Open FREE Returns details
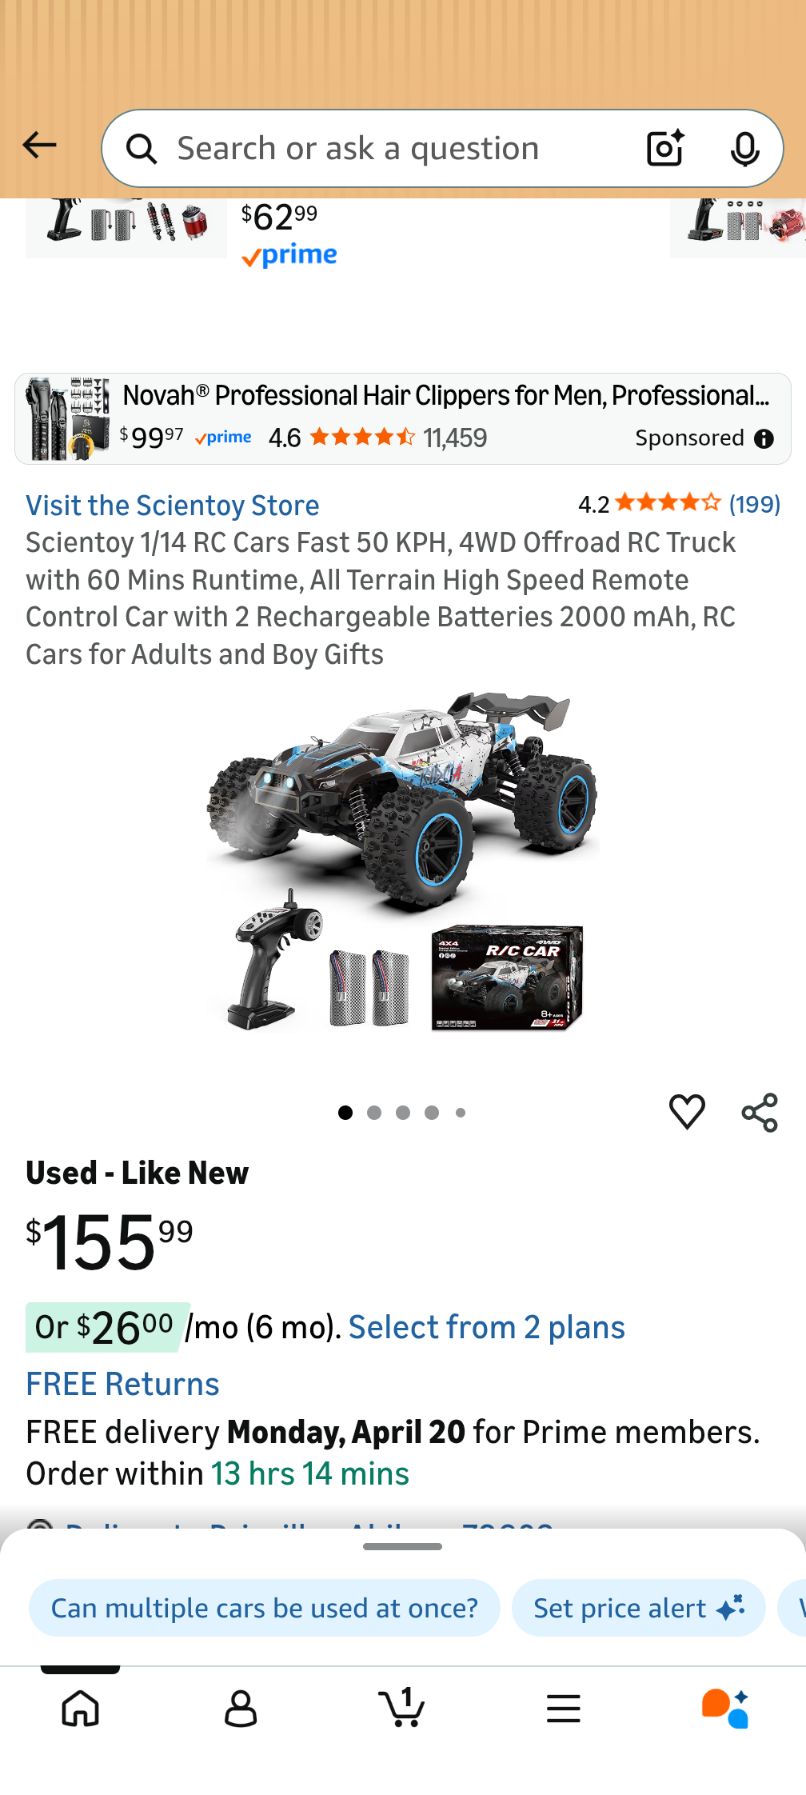Screen dimensions: 806x1795 (123, 1384)
